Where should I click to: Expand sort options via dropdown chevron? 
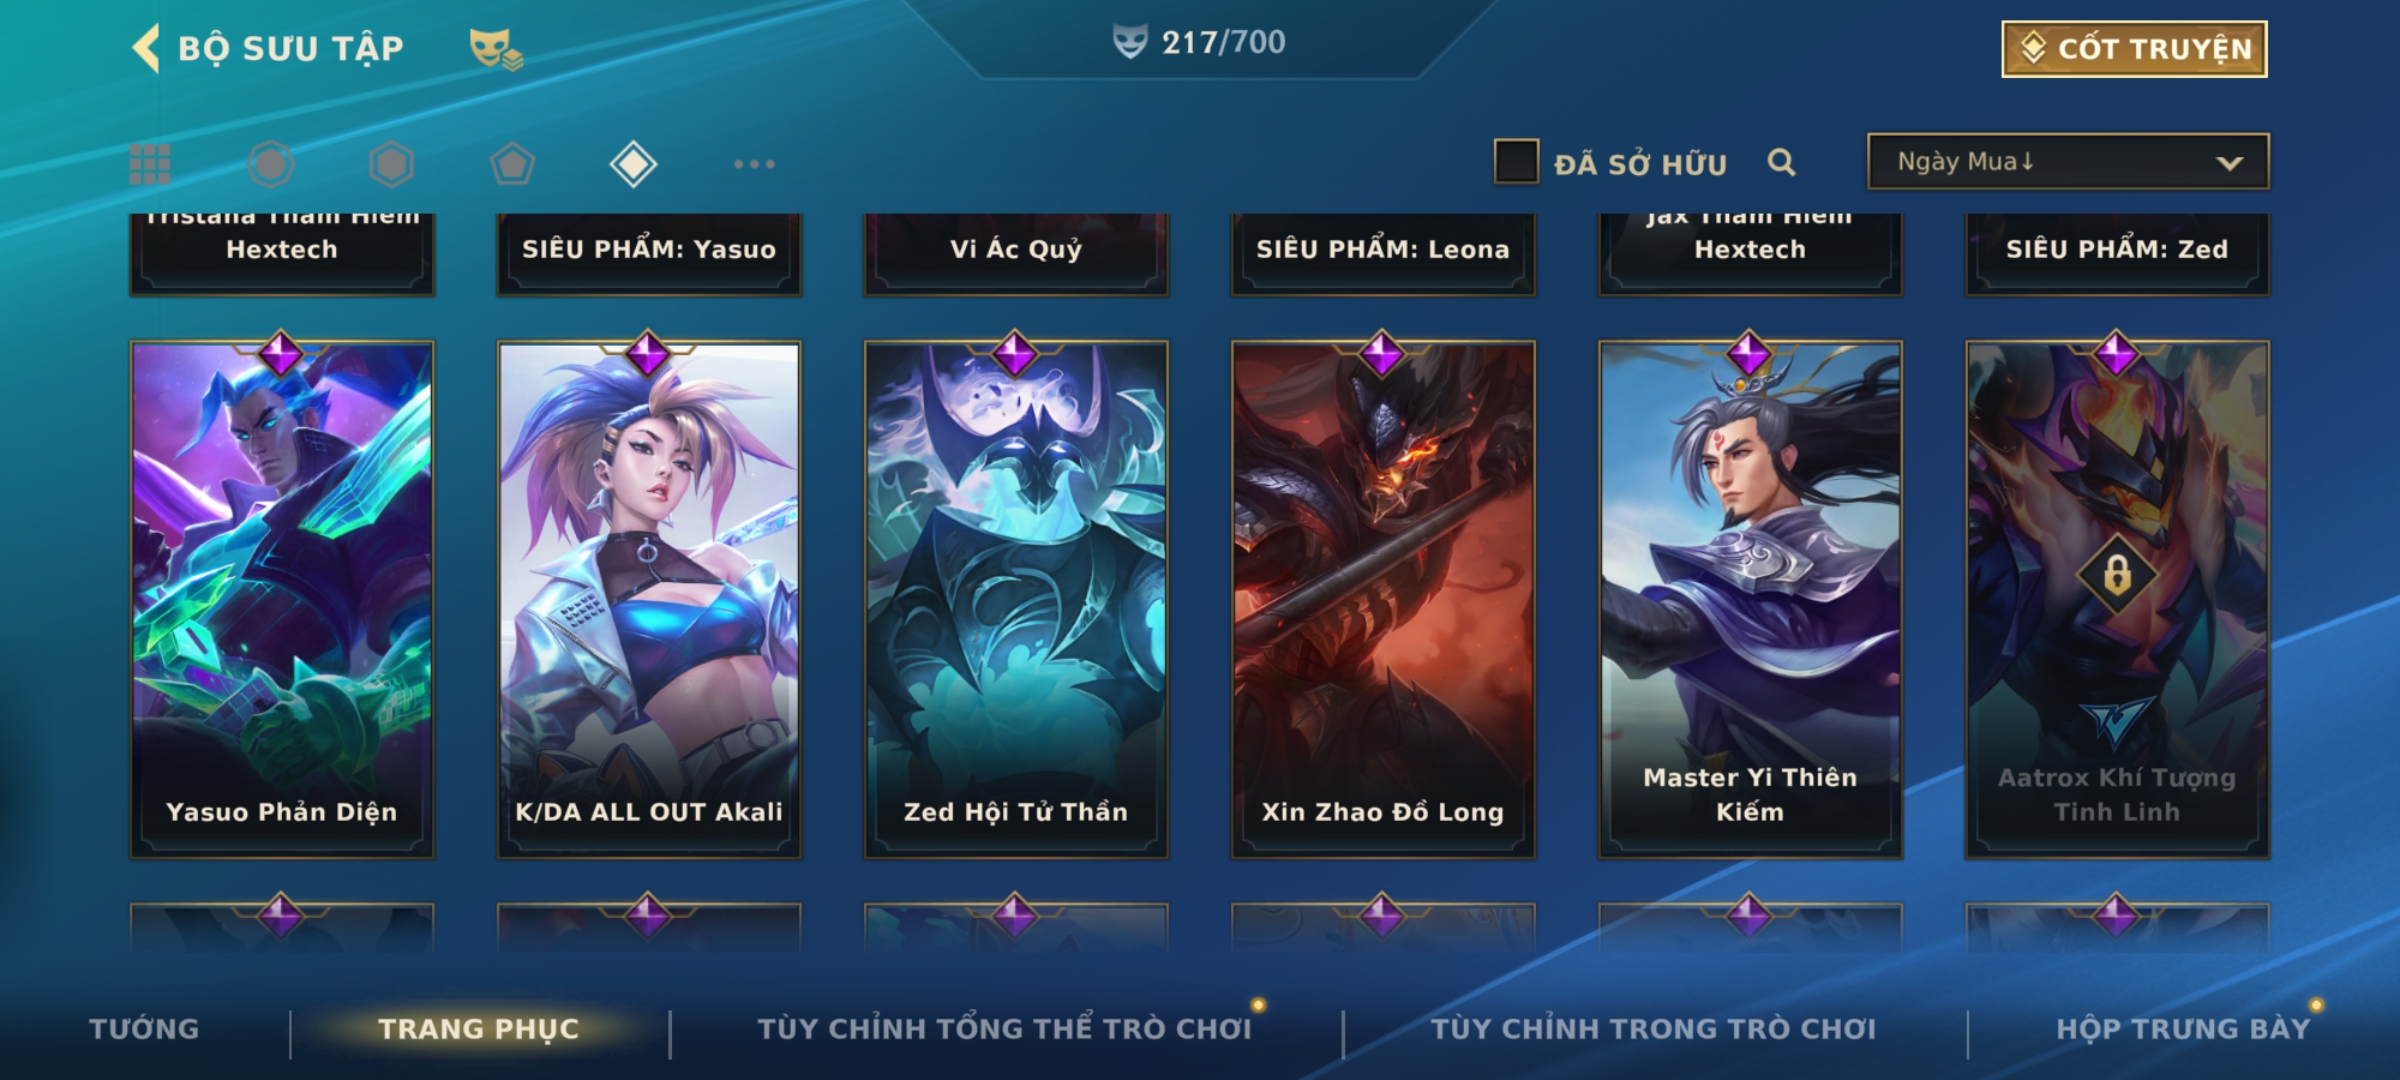(2229, 163)
